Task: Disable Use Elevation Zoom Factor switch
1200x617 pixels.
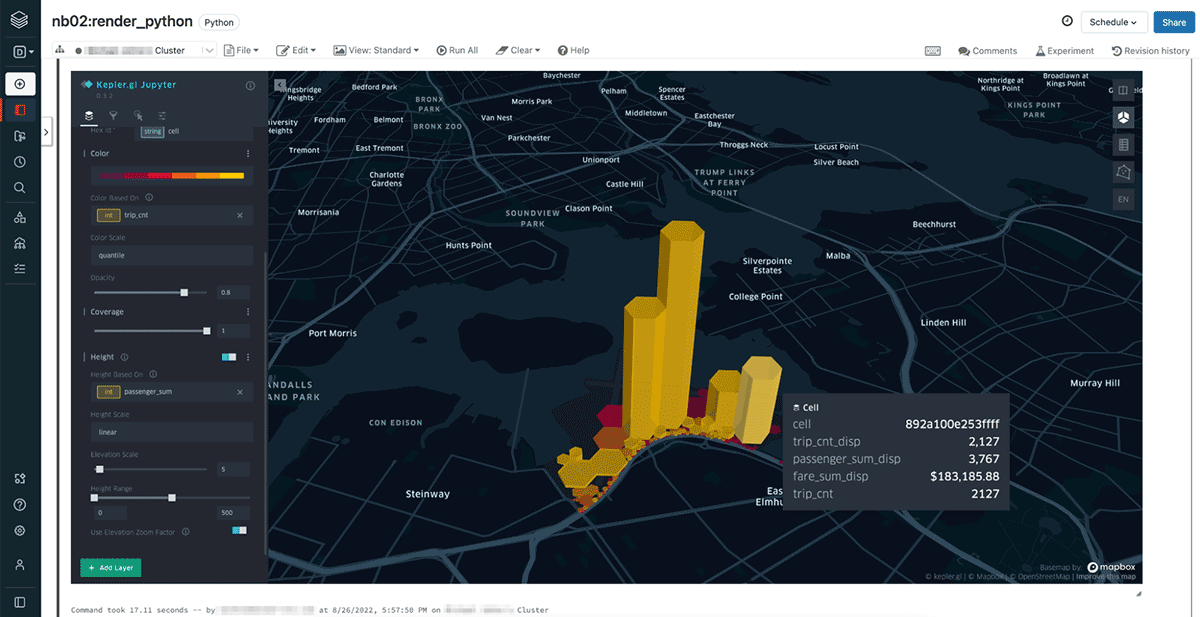Action: (239, 531)
